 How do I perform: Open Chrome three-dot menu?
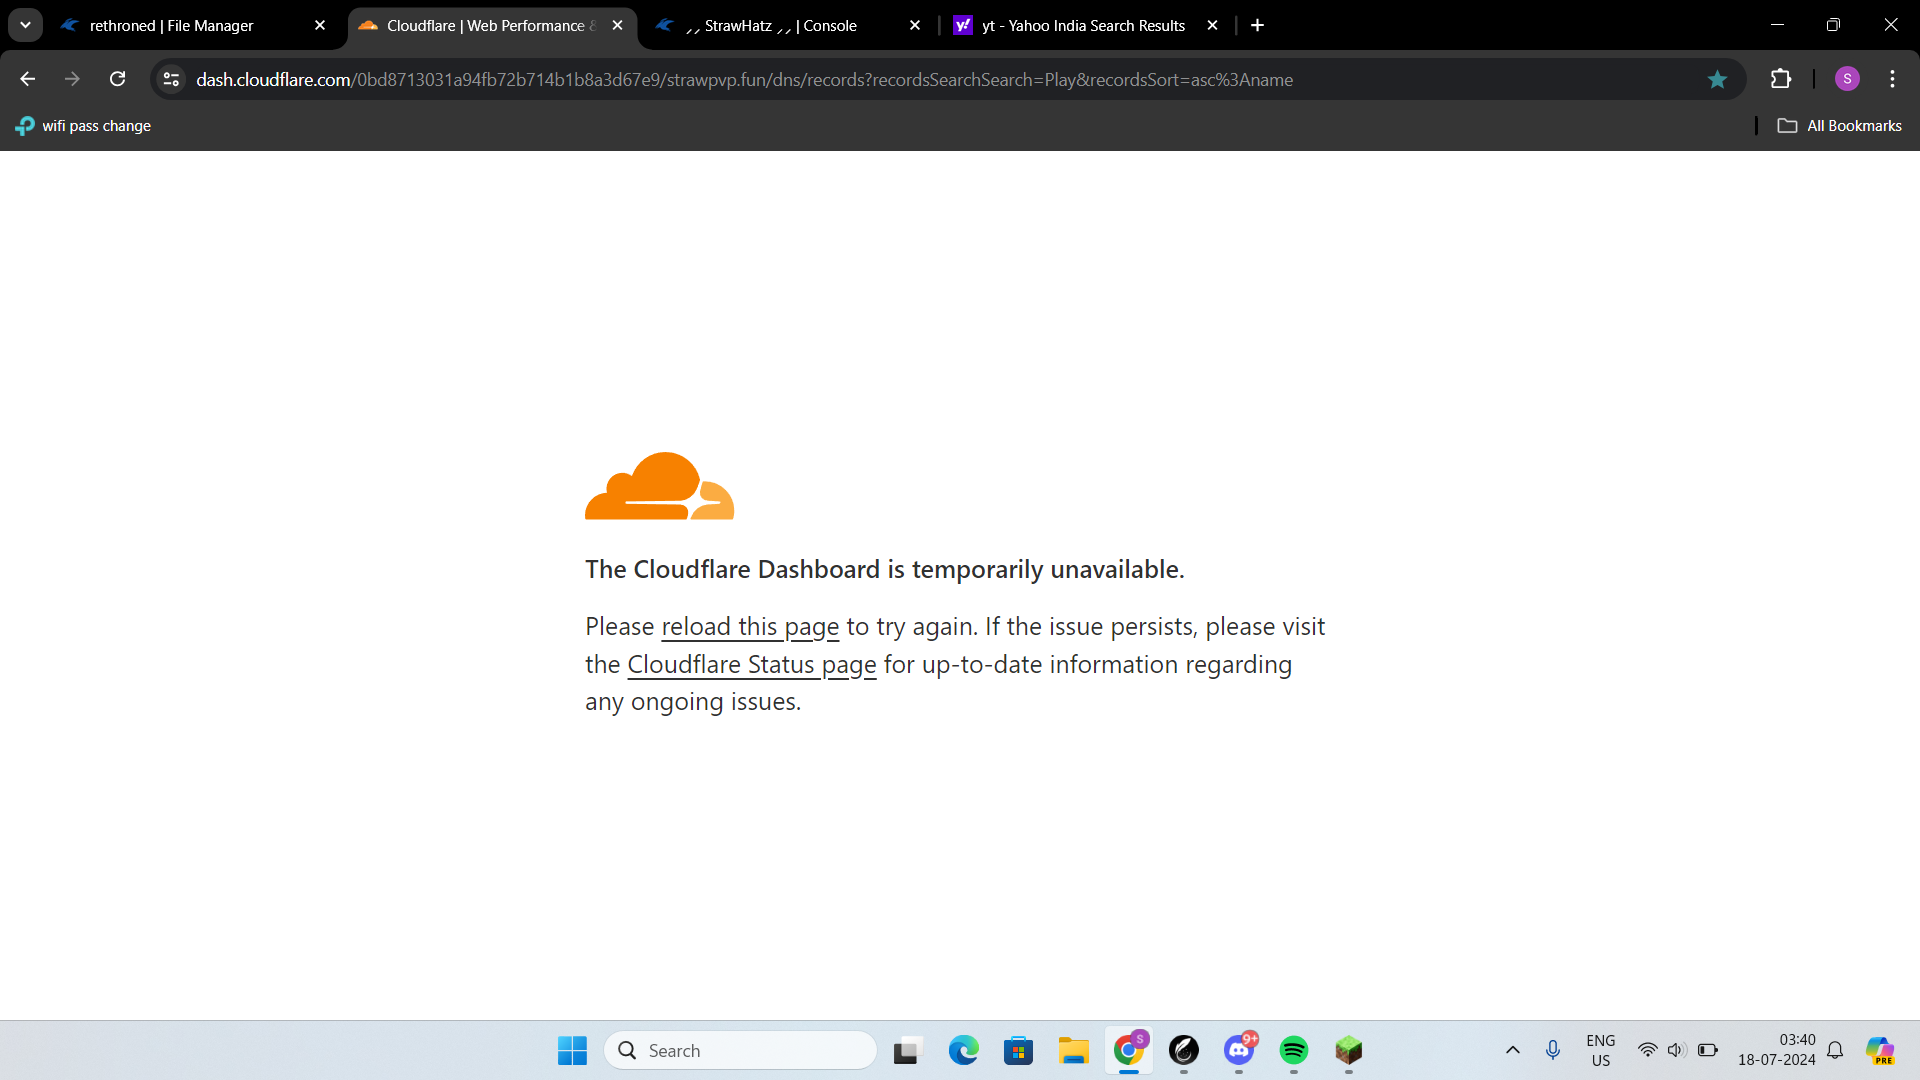1892,79
